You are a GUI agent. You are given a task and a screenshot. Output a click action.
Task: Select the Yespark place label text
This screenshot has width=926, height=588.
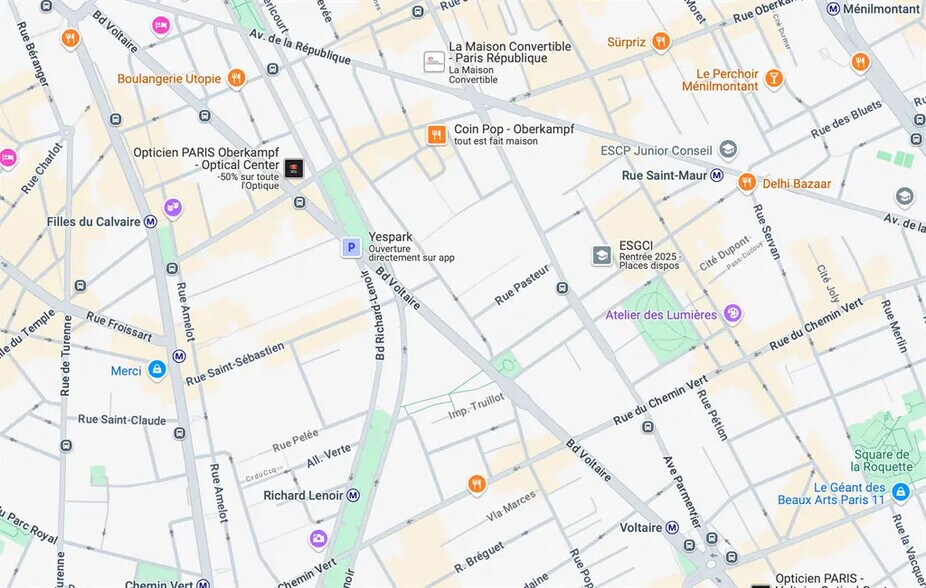(390, 237)
